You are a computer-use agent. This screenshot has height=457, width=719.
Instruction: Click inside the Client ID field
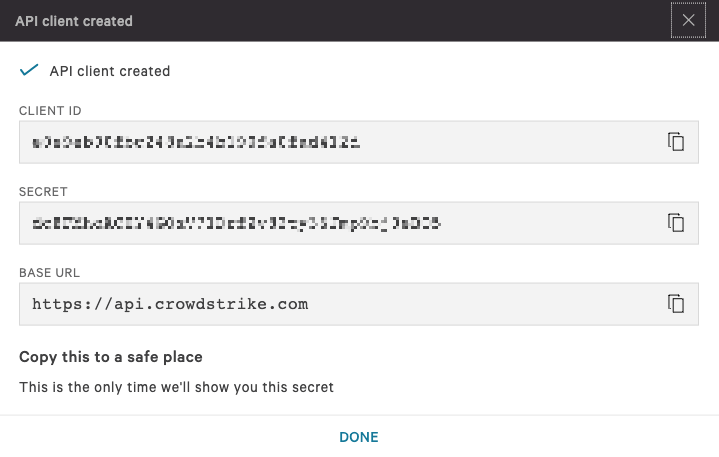point(500,142)
